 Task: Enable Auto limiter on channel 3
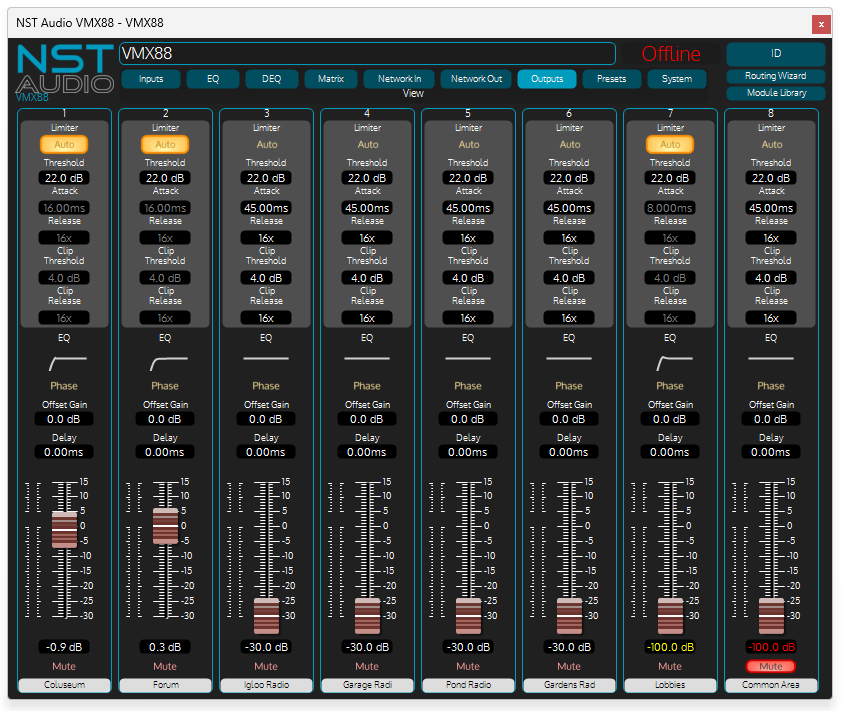point(266,144)
